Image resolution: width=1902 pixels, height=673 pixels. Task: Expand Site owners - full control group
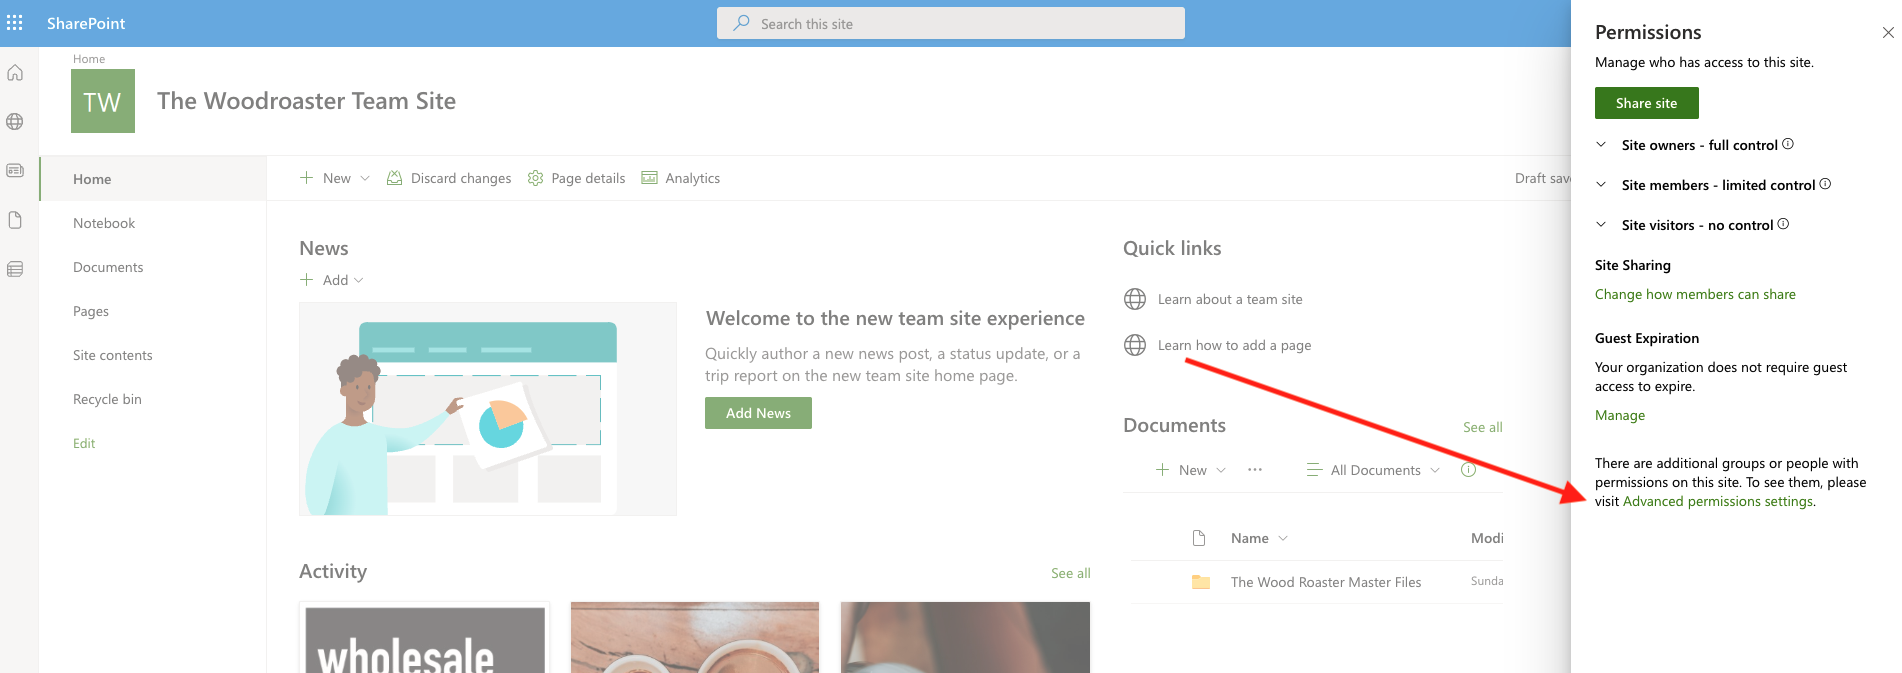(x=1601, y=145)
